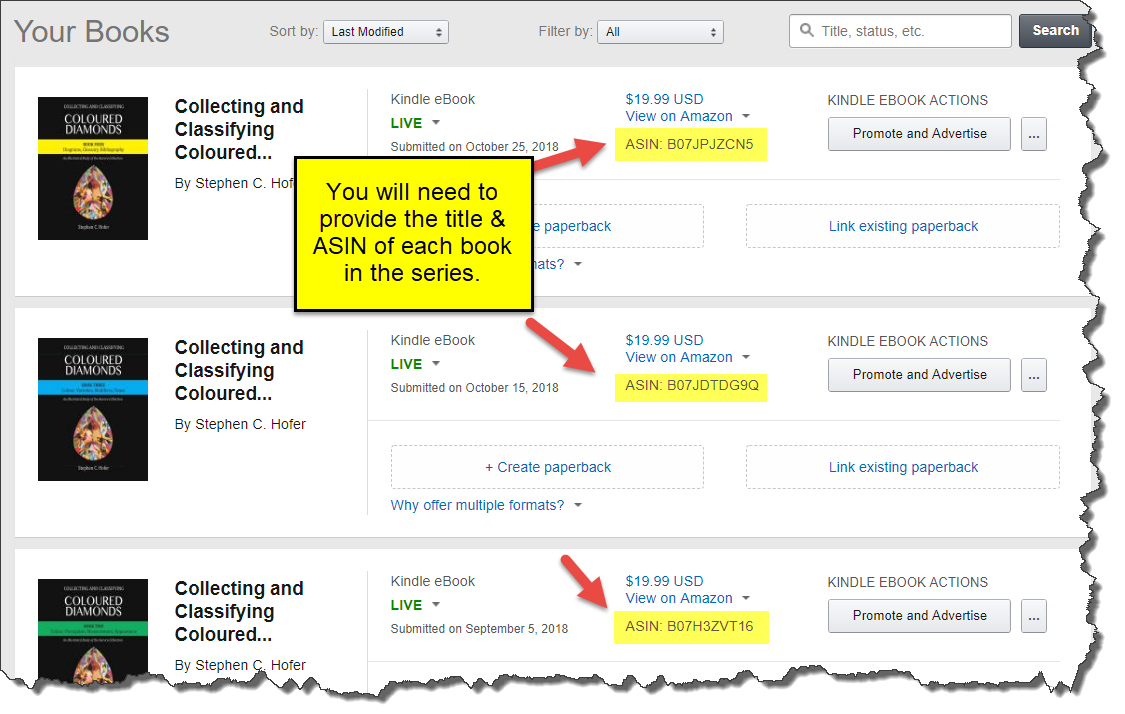Expand View on Amazon arrow, October 25 book
This screenshot has width=1125, height=714.
pyautogui.click(x=745, y=116)
